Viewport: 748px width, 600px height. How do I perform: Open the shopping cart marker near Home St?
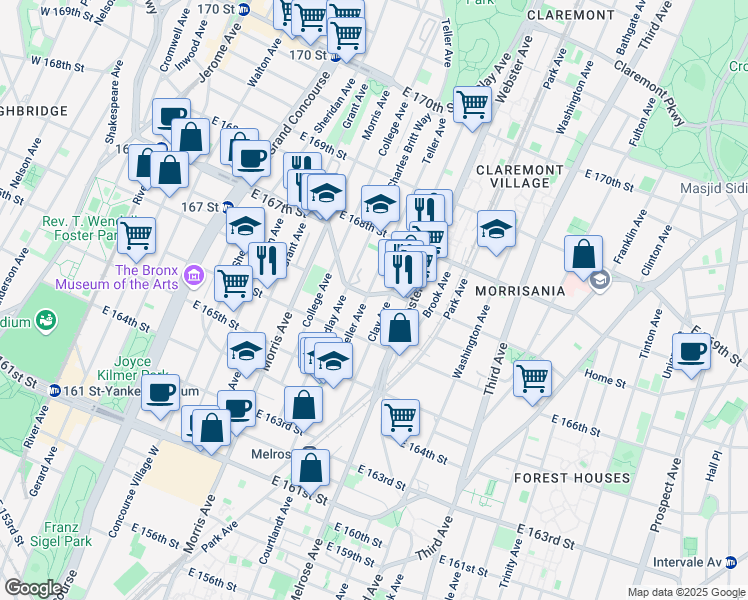coord(533,378)
